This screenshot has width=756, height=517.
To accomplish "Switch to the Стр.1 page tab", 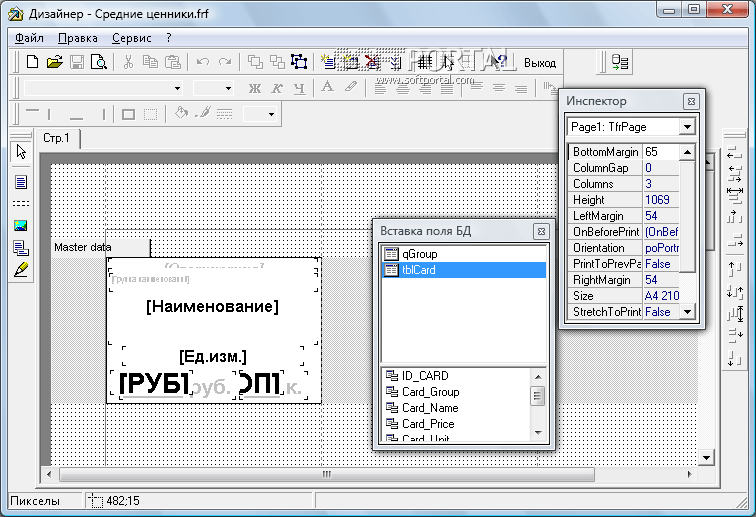I will [x=56, y=138].
